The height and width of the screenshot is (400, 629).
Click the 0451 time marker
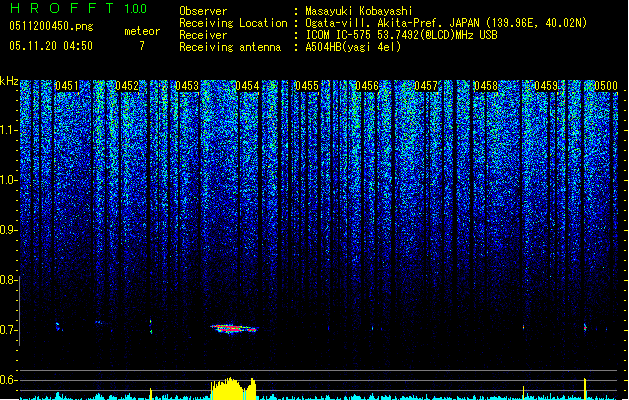pos(67,86)
